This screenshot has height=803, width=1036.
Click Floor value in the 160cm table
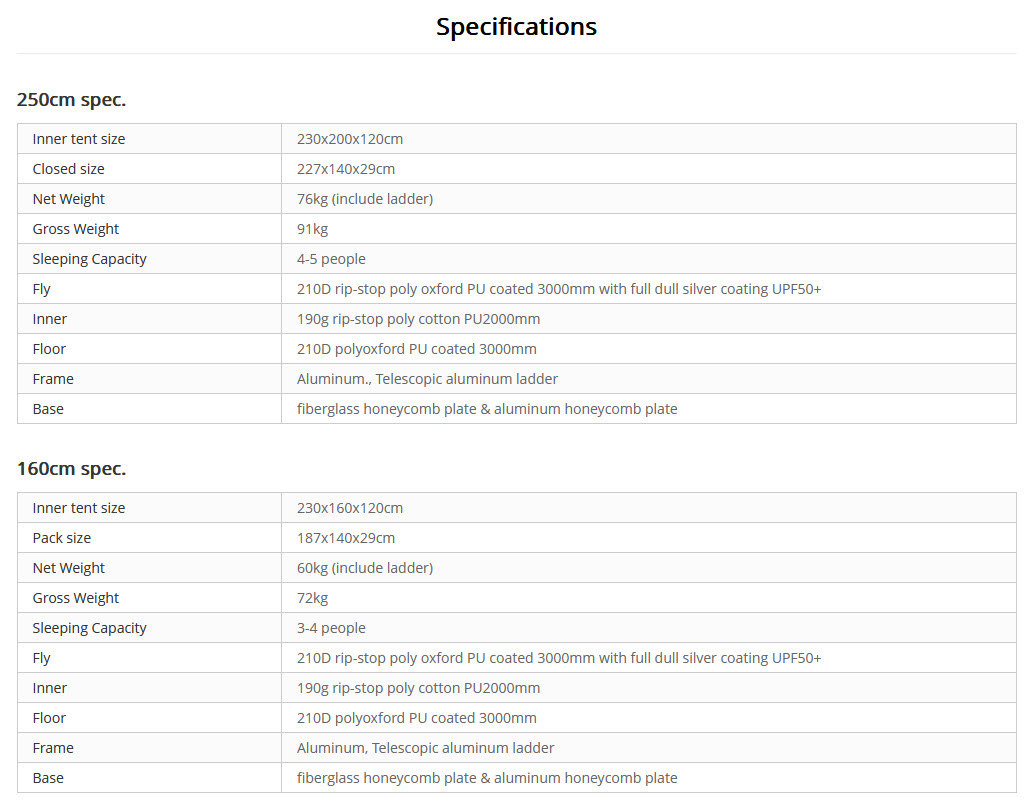point(417,718)
